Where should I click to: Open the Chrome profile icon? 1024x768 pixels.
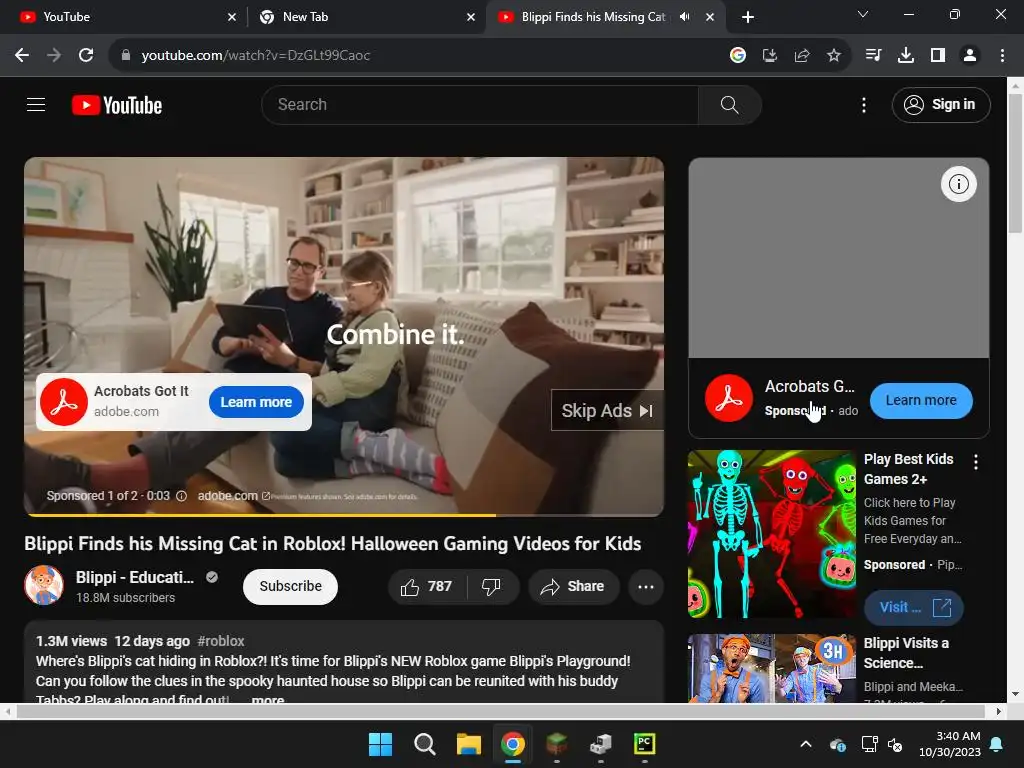pos(970,56)
